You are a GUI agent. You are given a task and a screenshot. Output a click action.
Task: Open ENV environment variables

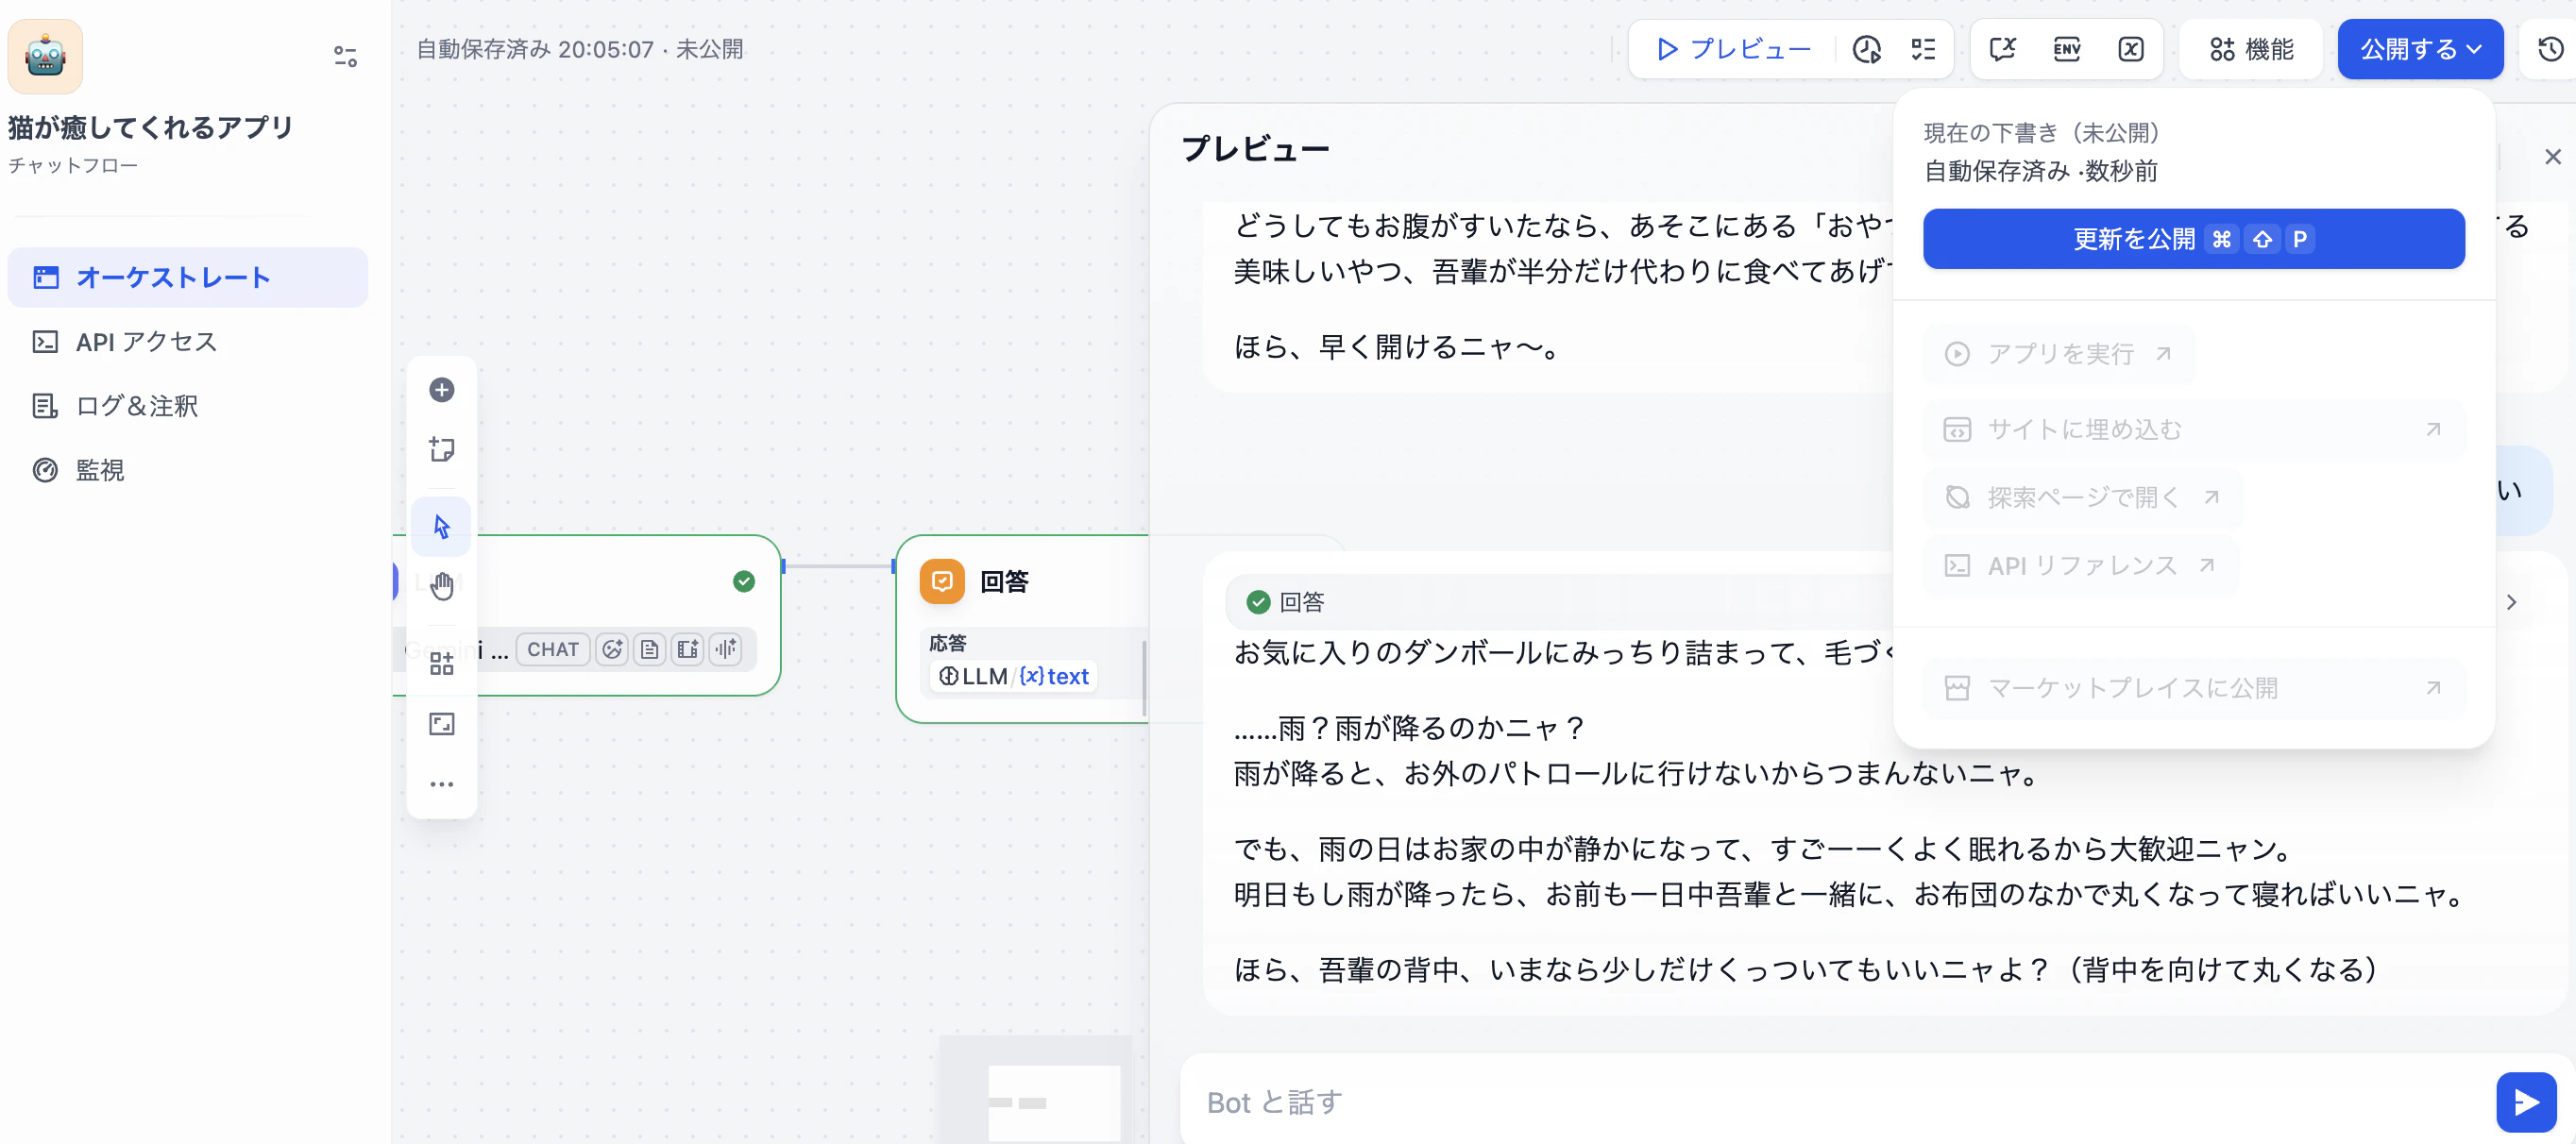(2067, 49)
